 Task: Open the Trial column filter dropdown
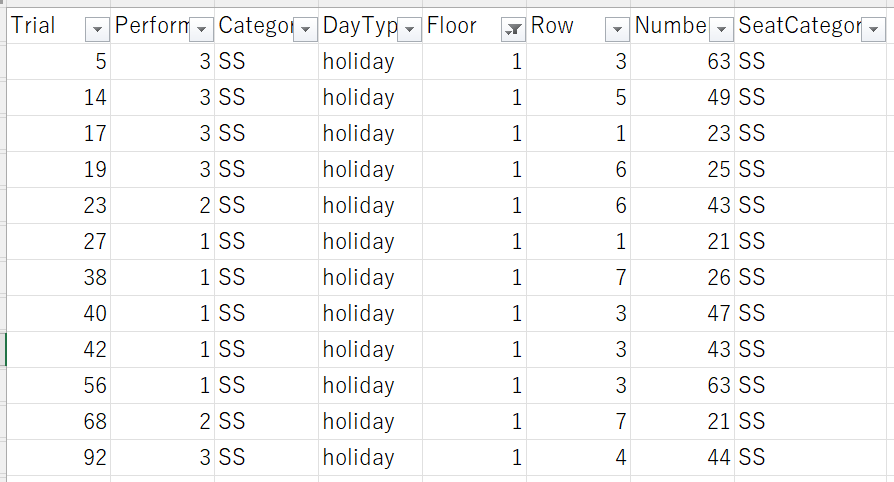97,29
